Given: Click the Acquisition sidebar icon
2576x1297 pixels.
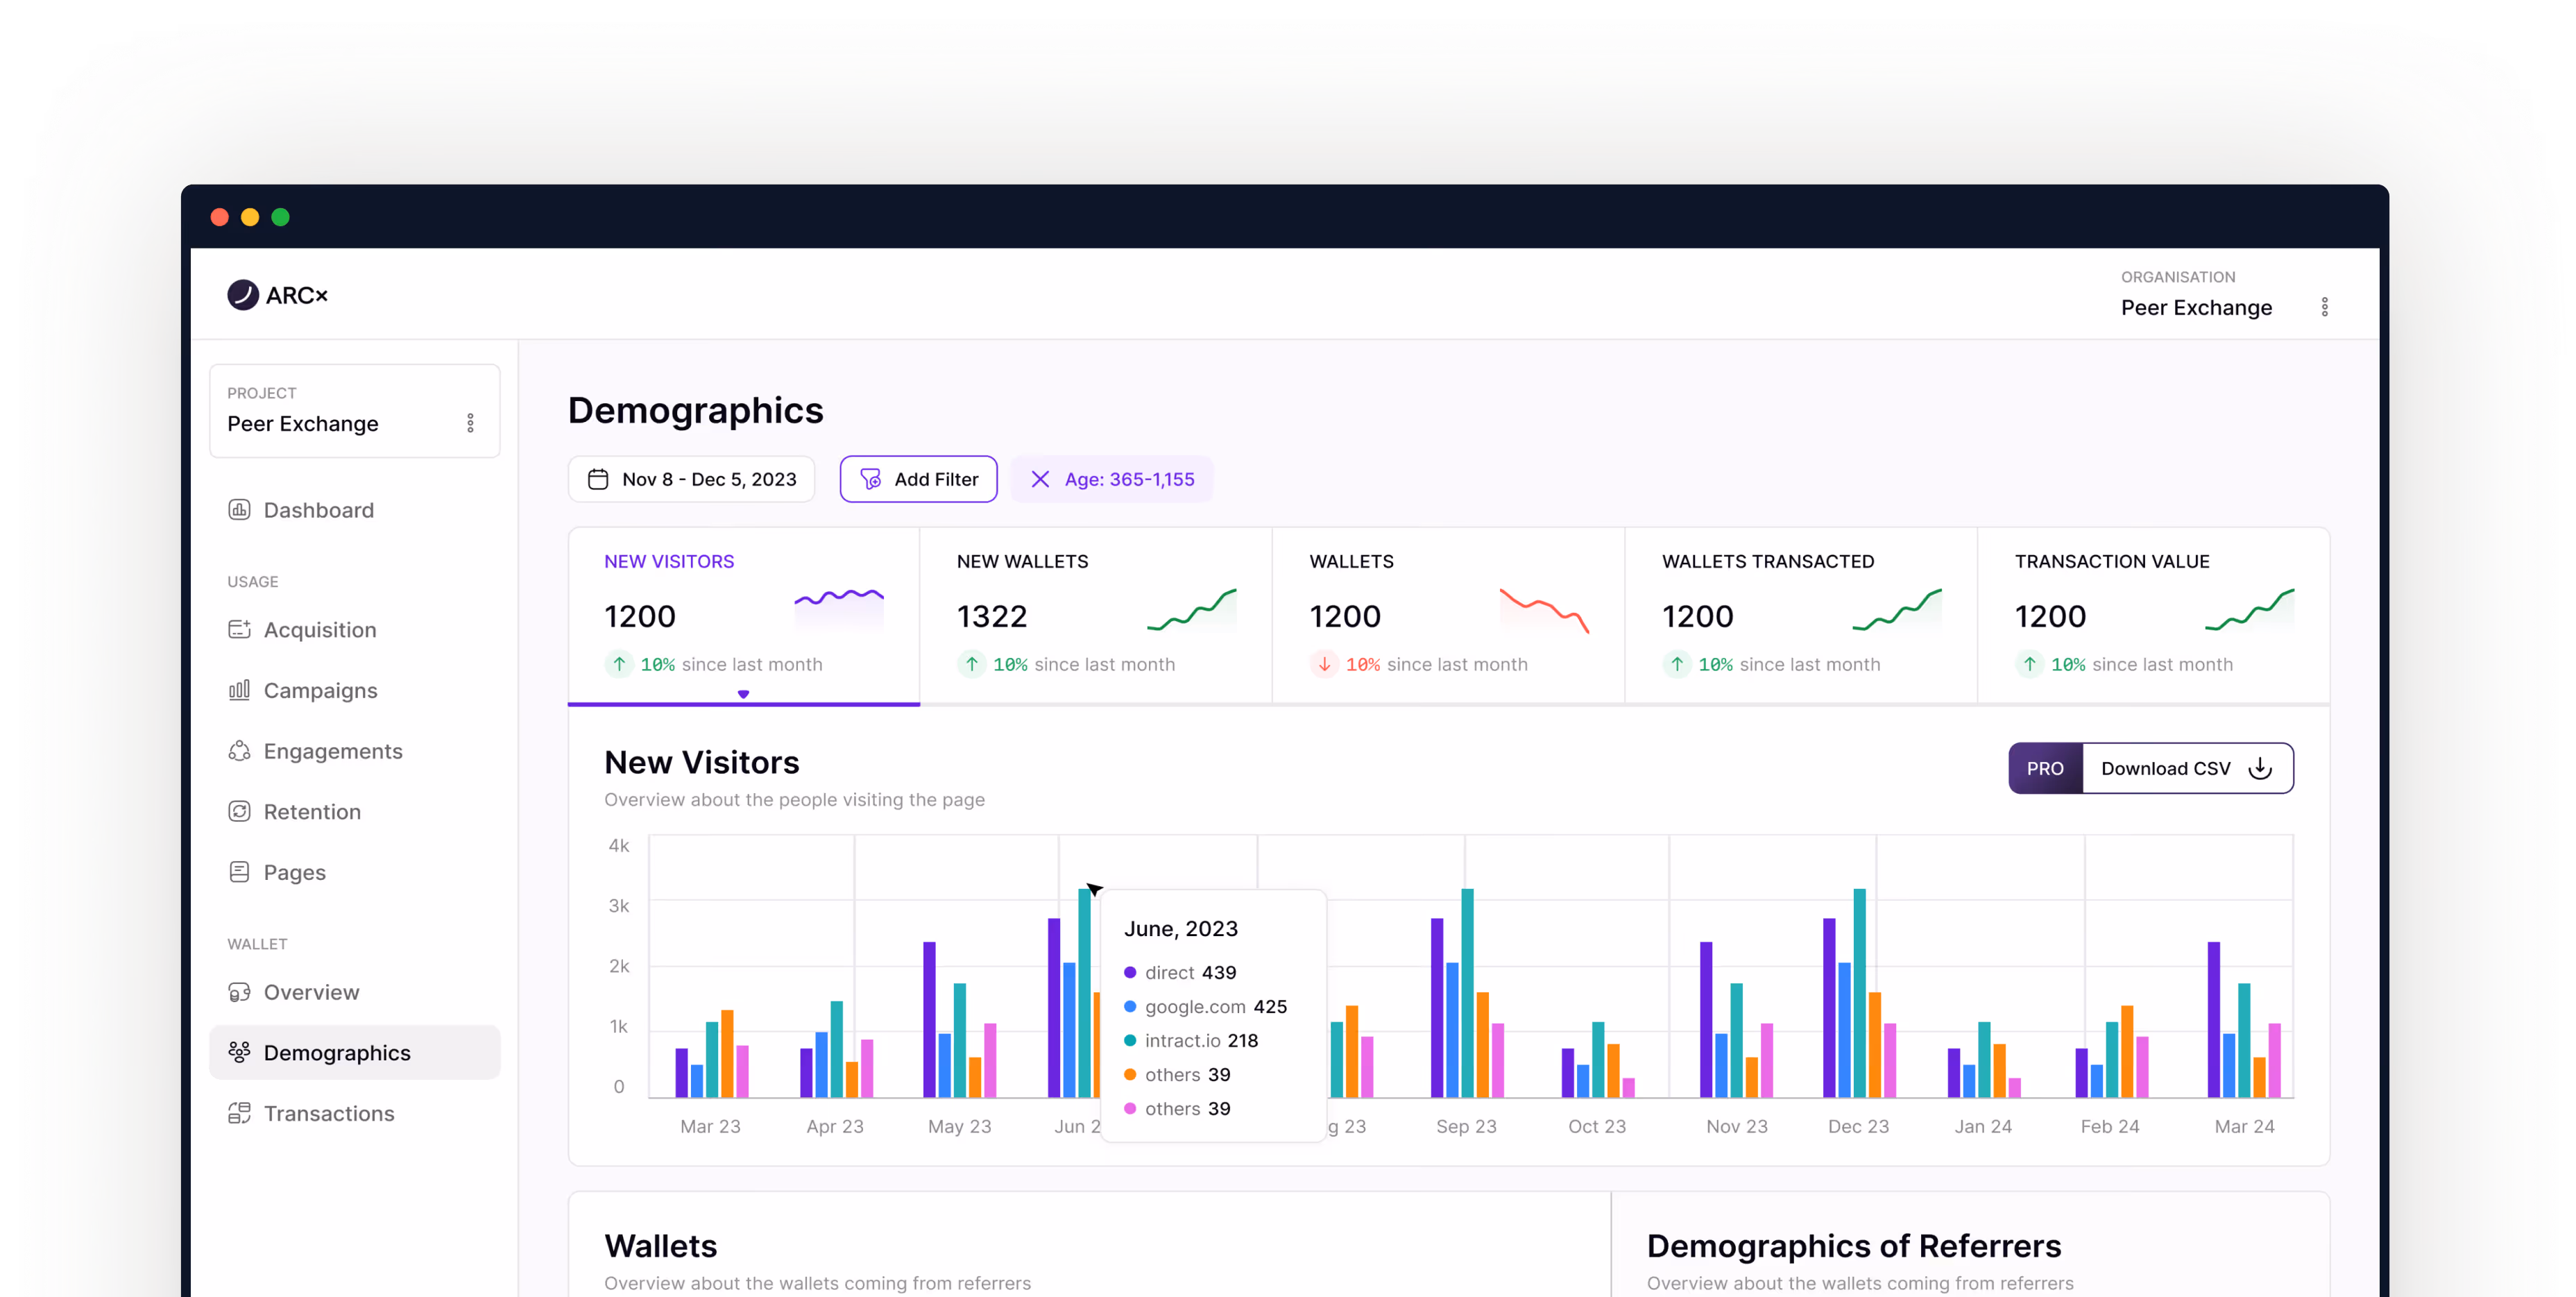Looking at the screenshot, I should point(239,629).
